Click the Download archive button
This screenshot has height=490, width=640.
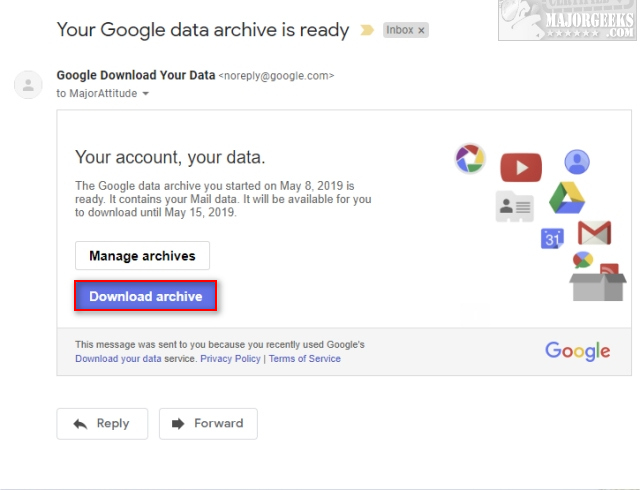pyautogui.click(x=146, y=296)
